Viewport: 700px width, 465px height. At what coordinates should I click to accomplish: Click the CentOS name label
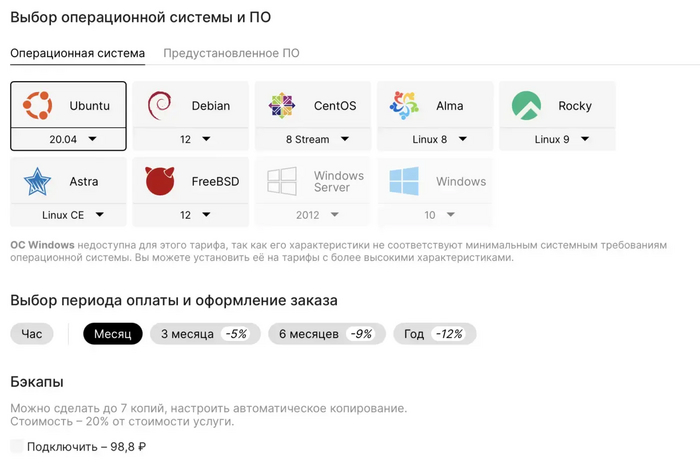click(335, 106)
